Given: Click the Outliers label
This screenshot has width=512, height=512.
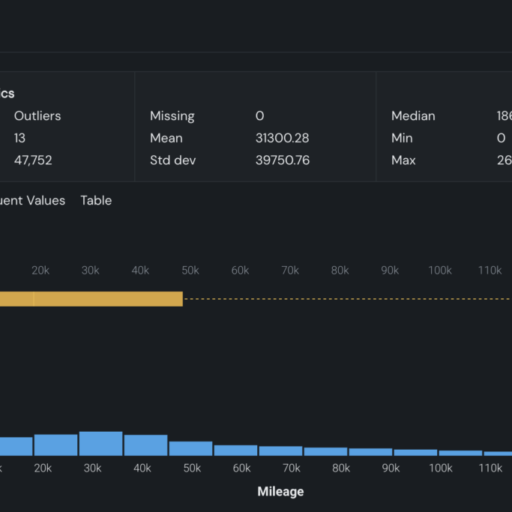Looking at the screenshot, I should click(x=37, y=116).
